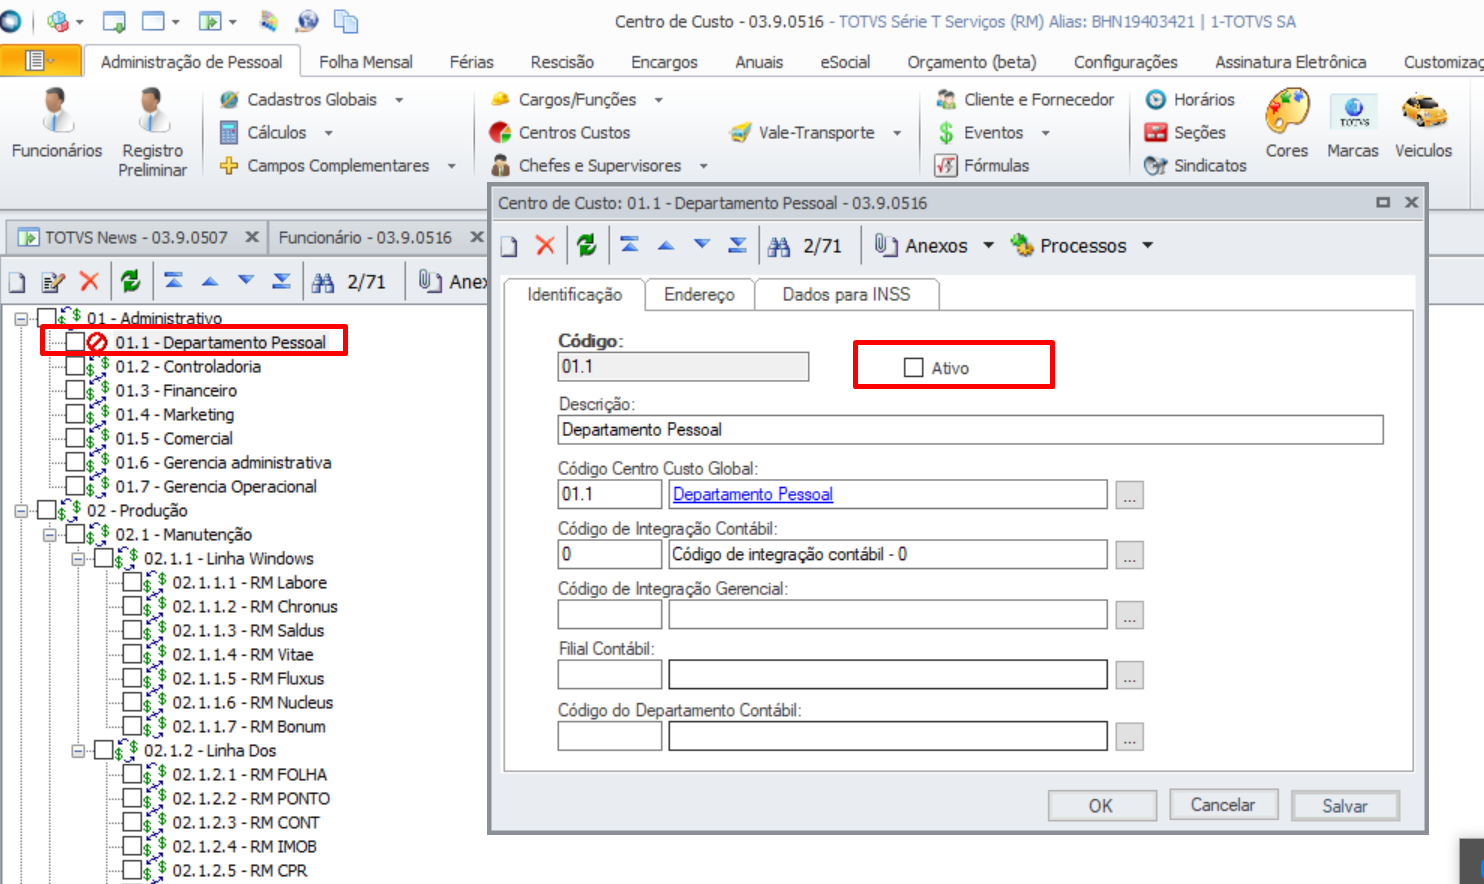This screenshot has height=884, width=1484.
Task: Go to the next record in the dialog toolbar
Action: pos(702,245)
